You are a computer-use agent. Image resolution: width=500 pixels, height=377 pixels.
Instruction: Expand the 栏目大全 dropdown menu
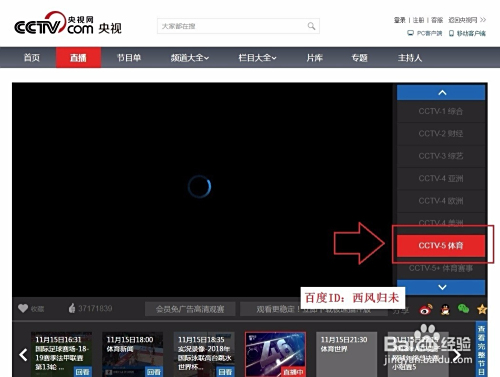pyautogui.click(x=257, y=58)
